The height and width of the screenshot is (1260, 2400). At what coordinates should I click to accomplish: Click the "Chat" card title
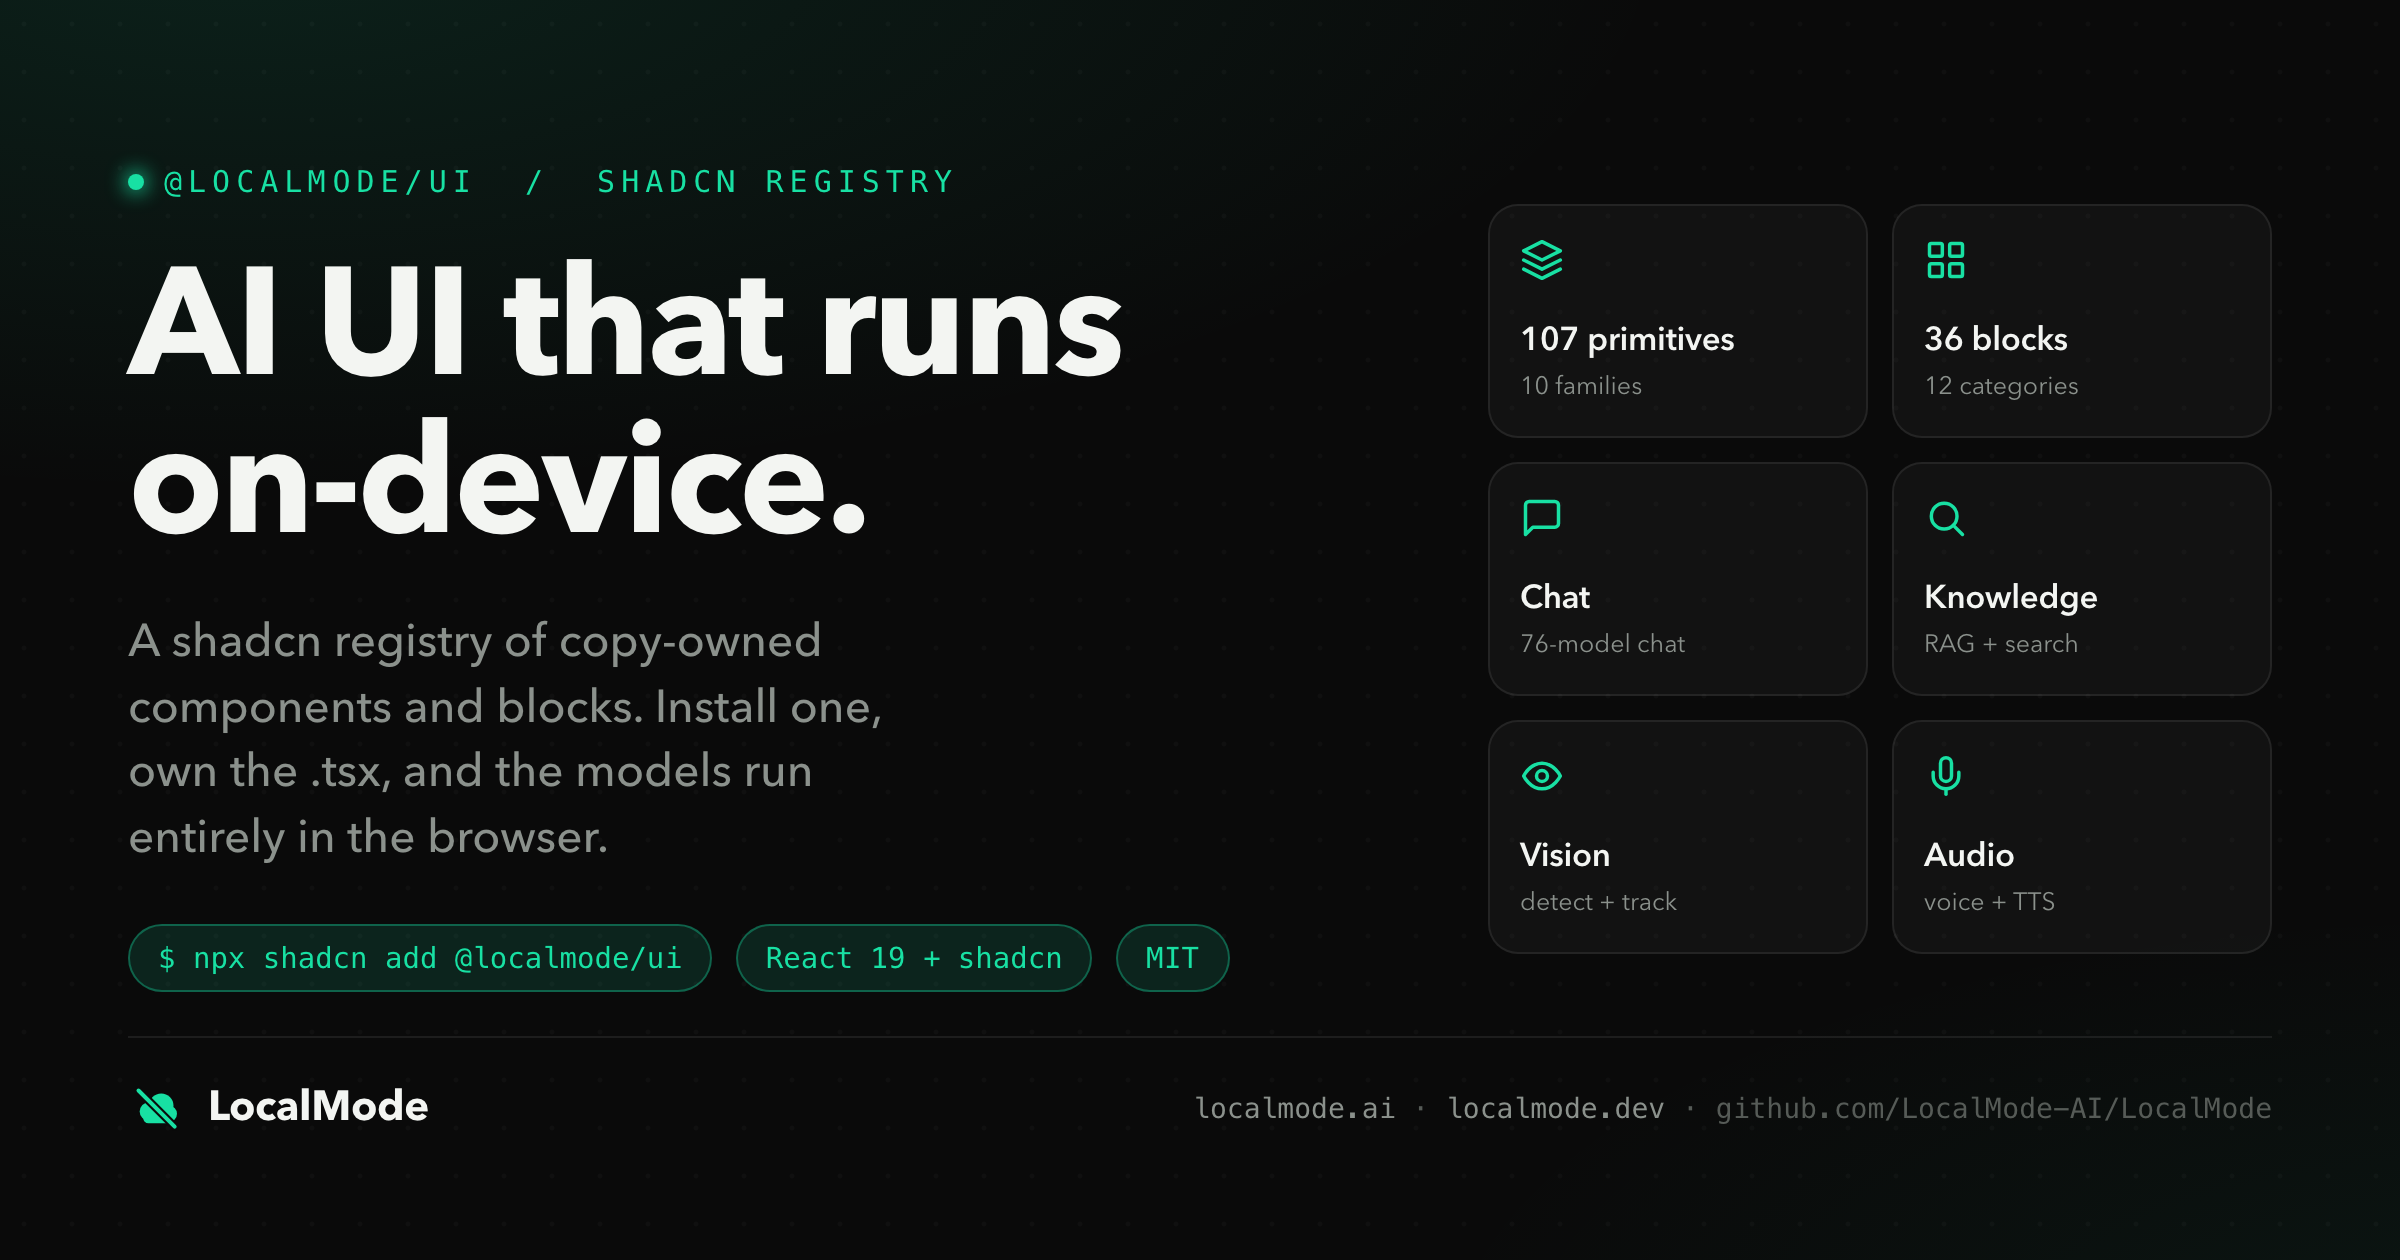click(1555, 597)
